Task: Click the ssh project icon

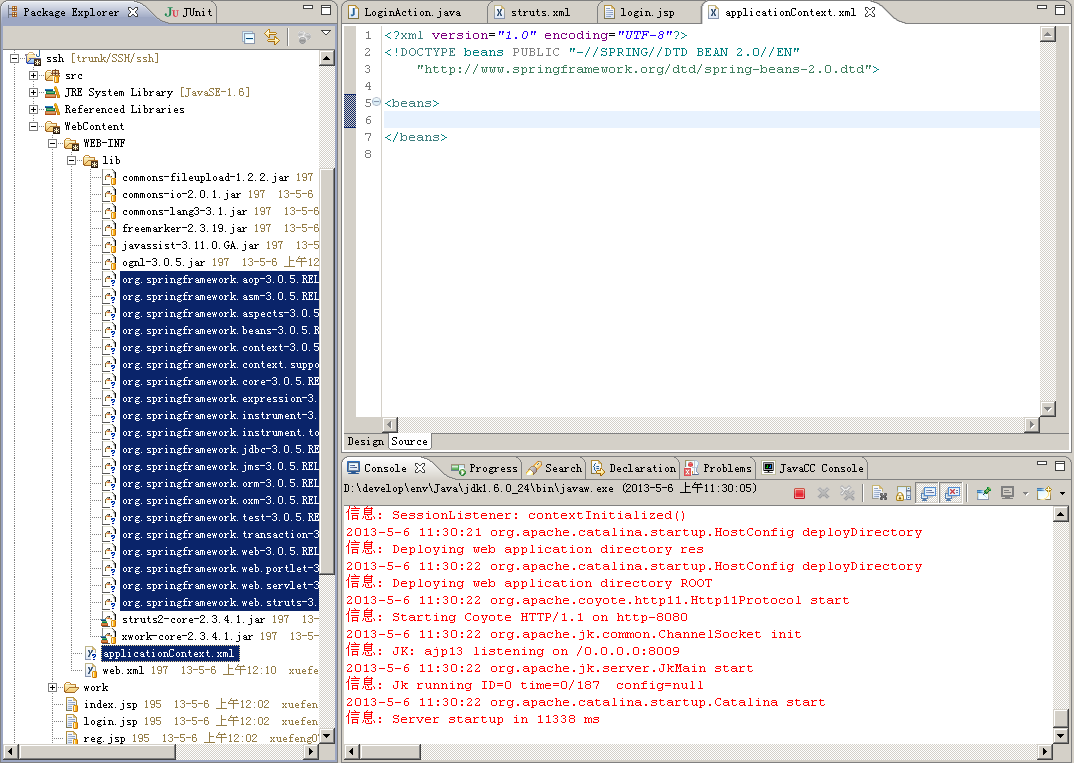Action: tap(34, 59)
